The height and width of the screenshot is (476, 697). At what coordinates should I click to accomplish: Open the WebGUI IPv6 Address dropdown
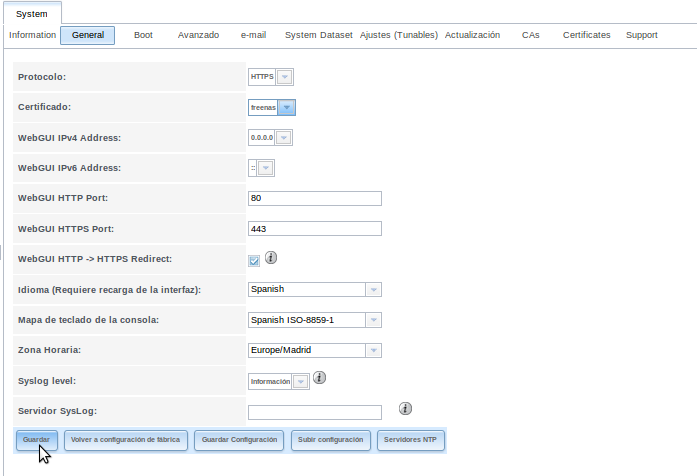tap(261, 168)
